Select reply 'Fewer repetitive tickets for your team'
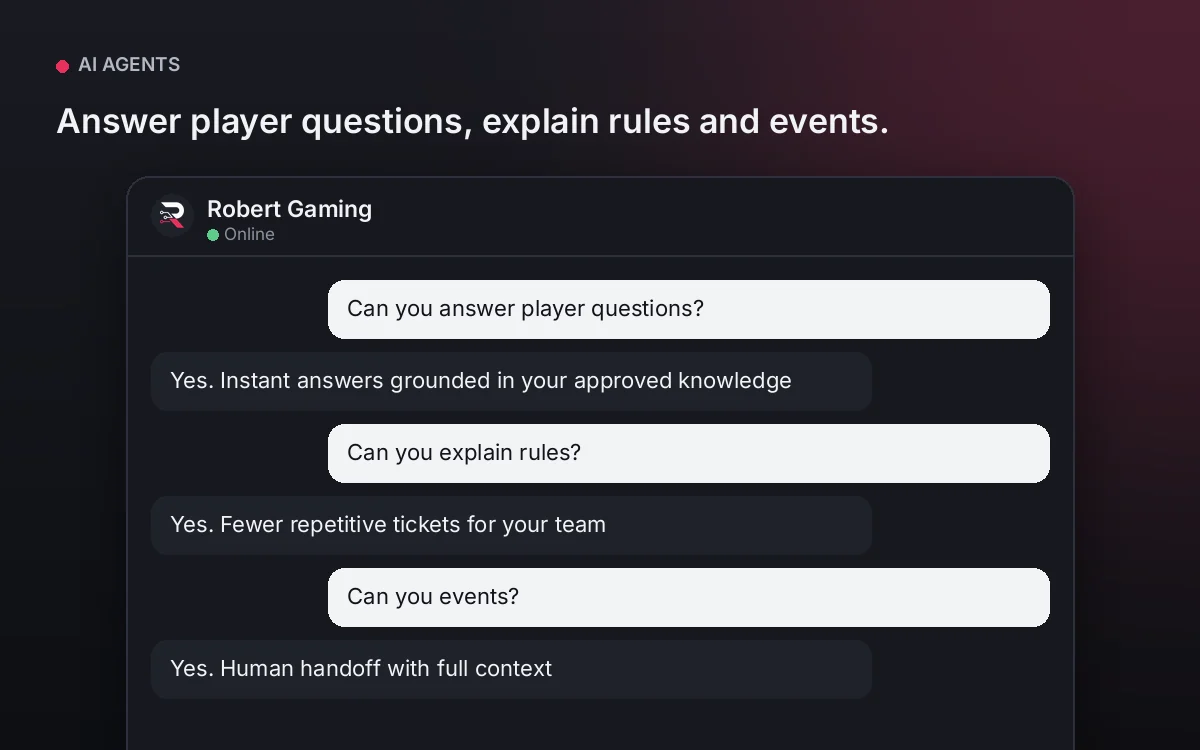Viewport: 1200px width, 750px height. 511,525
